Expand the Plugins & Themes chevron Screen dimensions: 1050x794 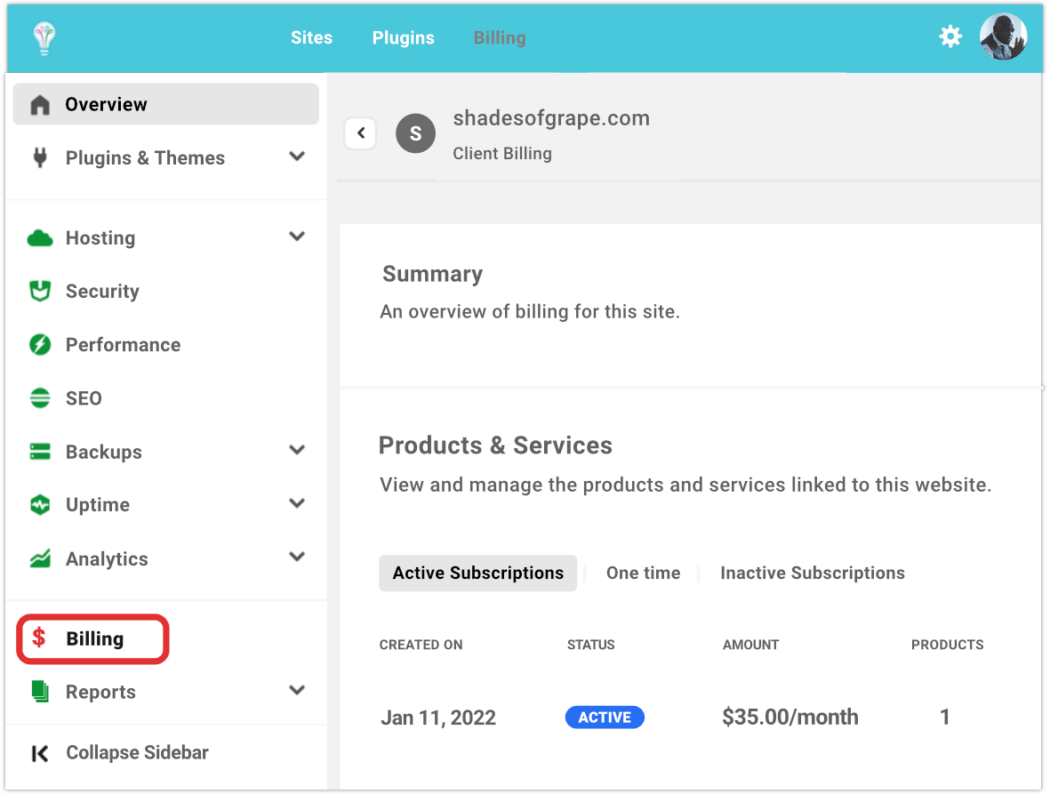click(x=297, y=157)
